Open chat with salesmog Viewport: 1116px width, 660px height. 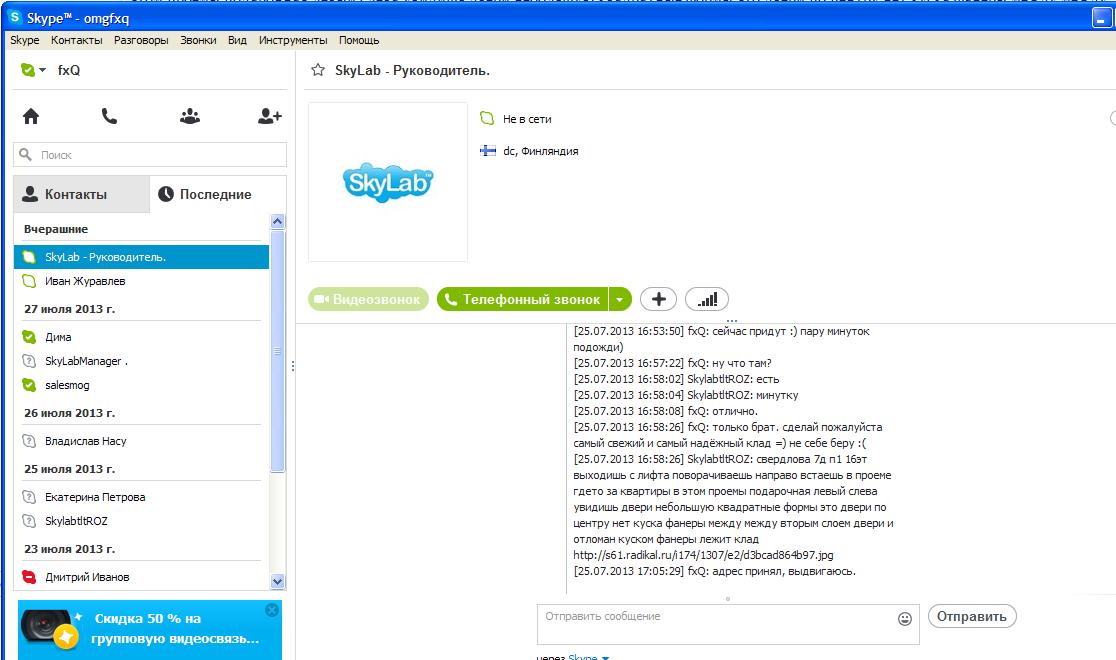pyautogui.click(x=141, y=385)
